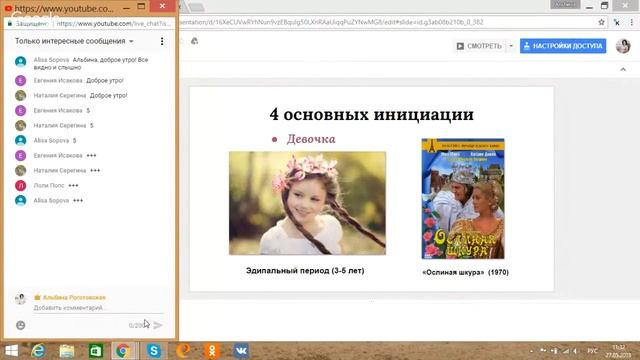Click the Google Drive icon in Slides header

click(x=195, y=41)
